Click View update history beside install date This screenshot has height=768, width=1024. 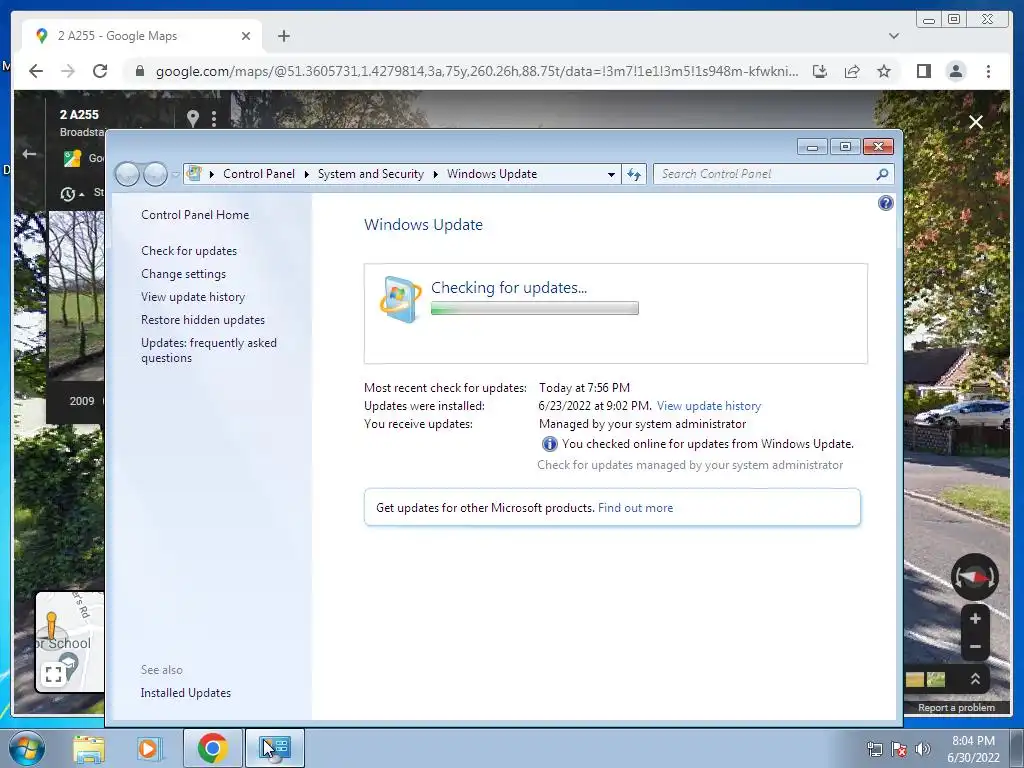click(x=709, y=406)
